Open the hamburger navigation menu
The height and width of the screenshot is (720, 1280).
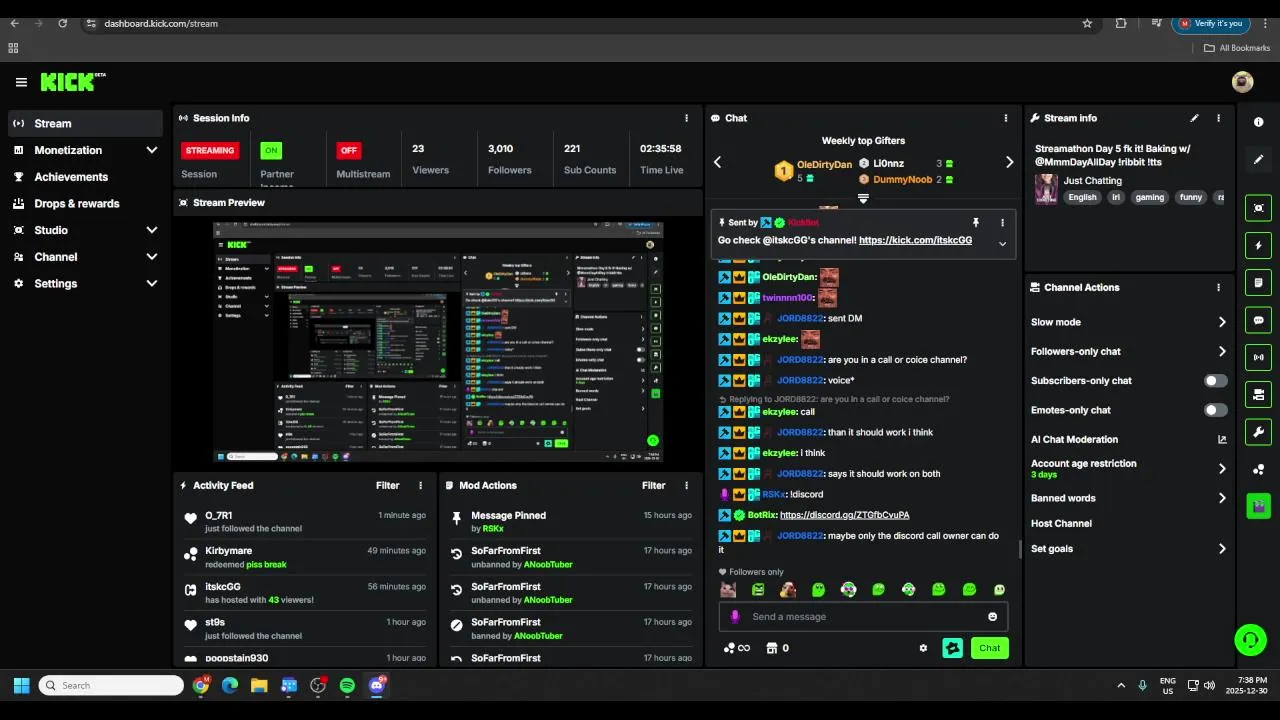pos(21,82)
